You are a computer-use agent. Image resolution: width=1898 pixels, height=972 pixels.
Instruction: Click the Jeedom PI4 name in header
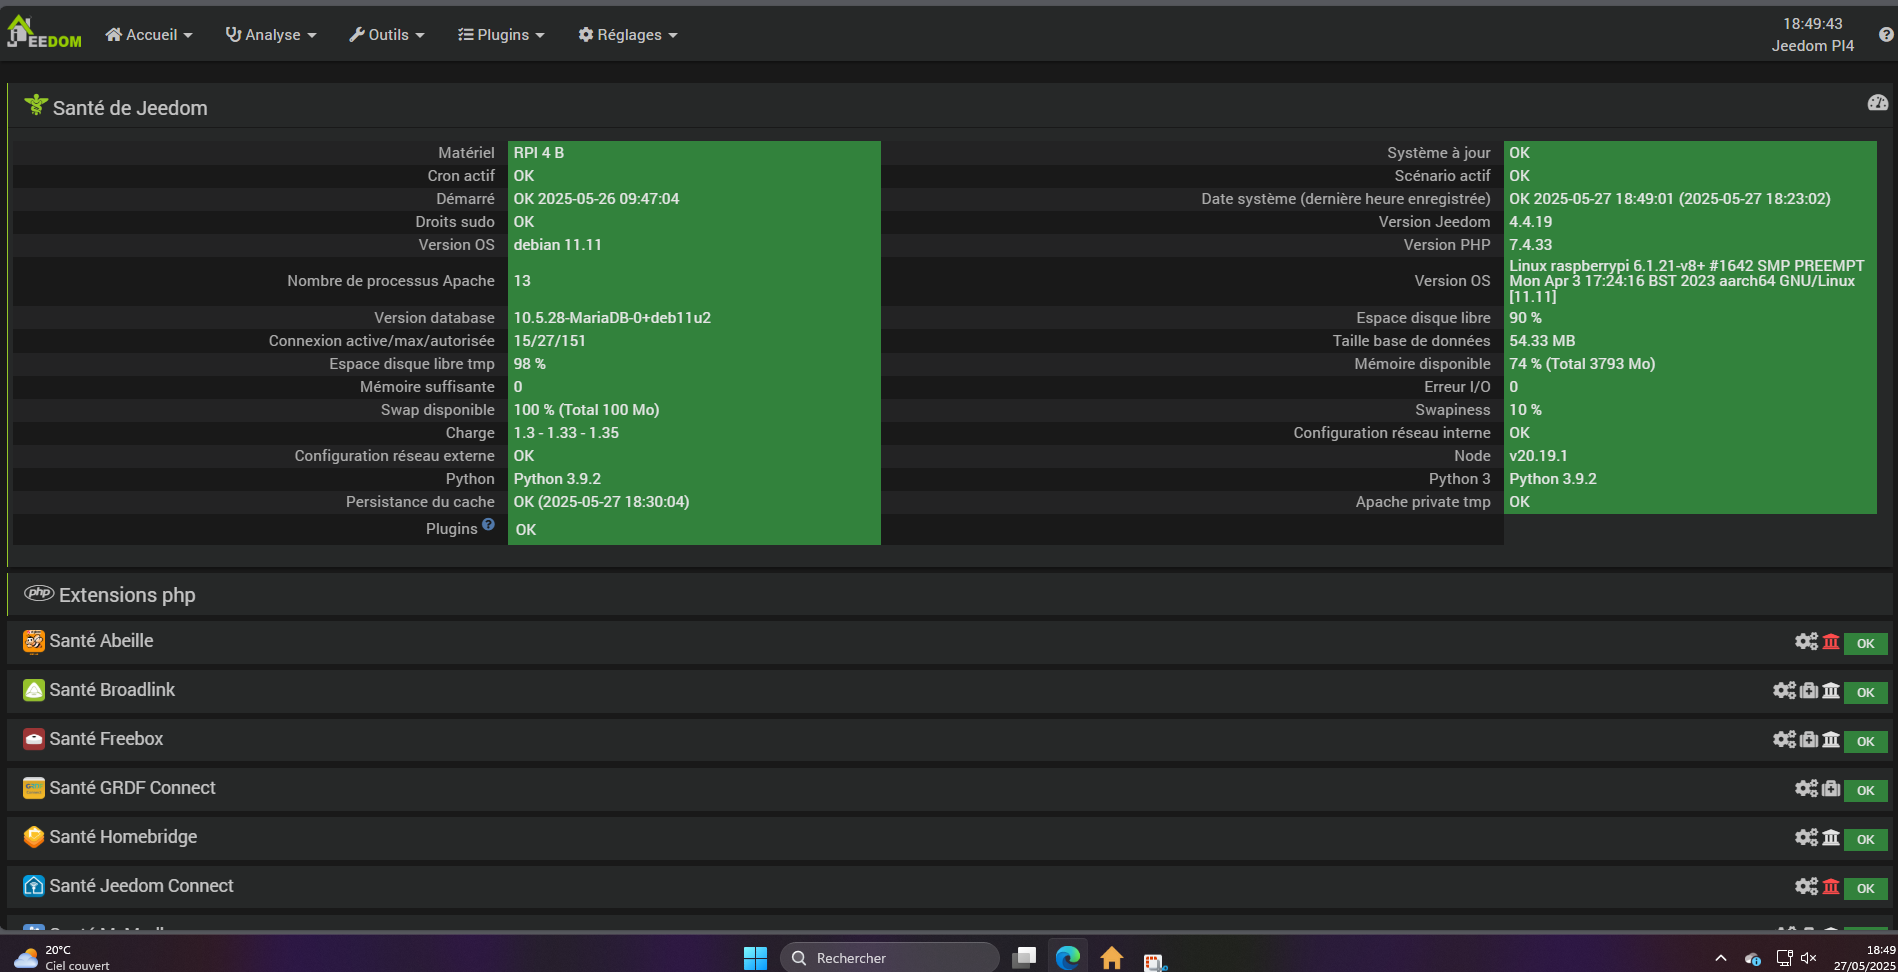[1813, 46]
